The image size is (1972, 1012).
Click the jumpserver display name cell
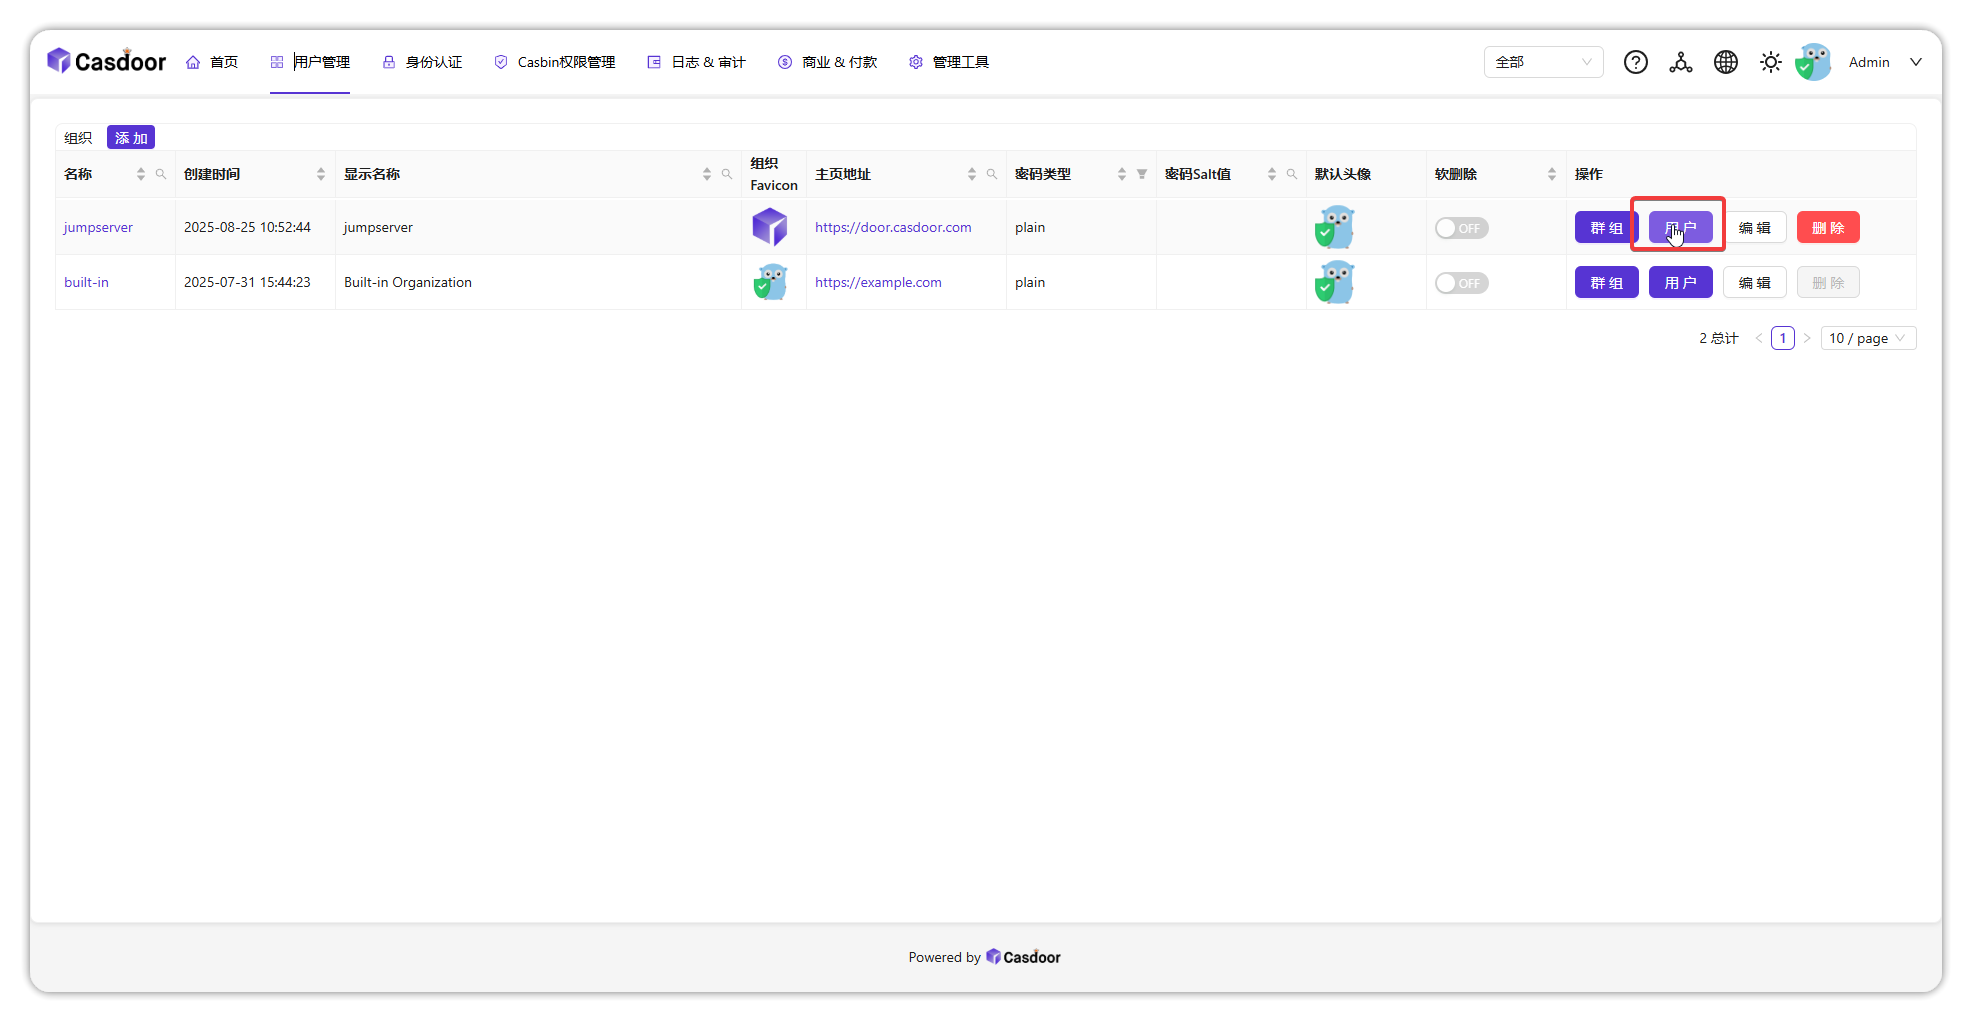(x=378, y=227)
